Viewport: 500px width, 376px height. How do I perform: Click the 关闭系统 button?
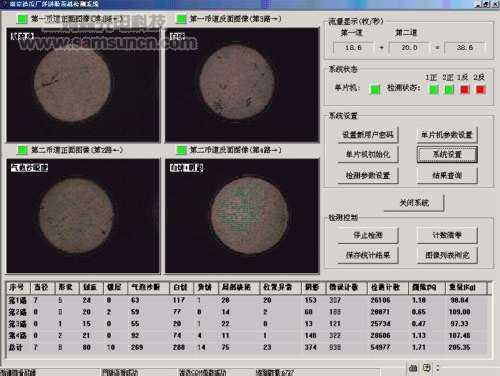tap(414, 203)
